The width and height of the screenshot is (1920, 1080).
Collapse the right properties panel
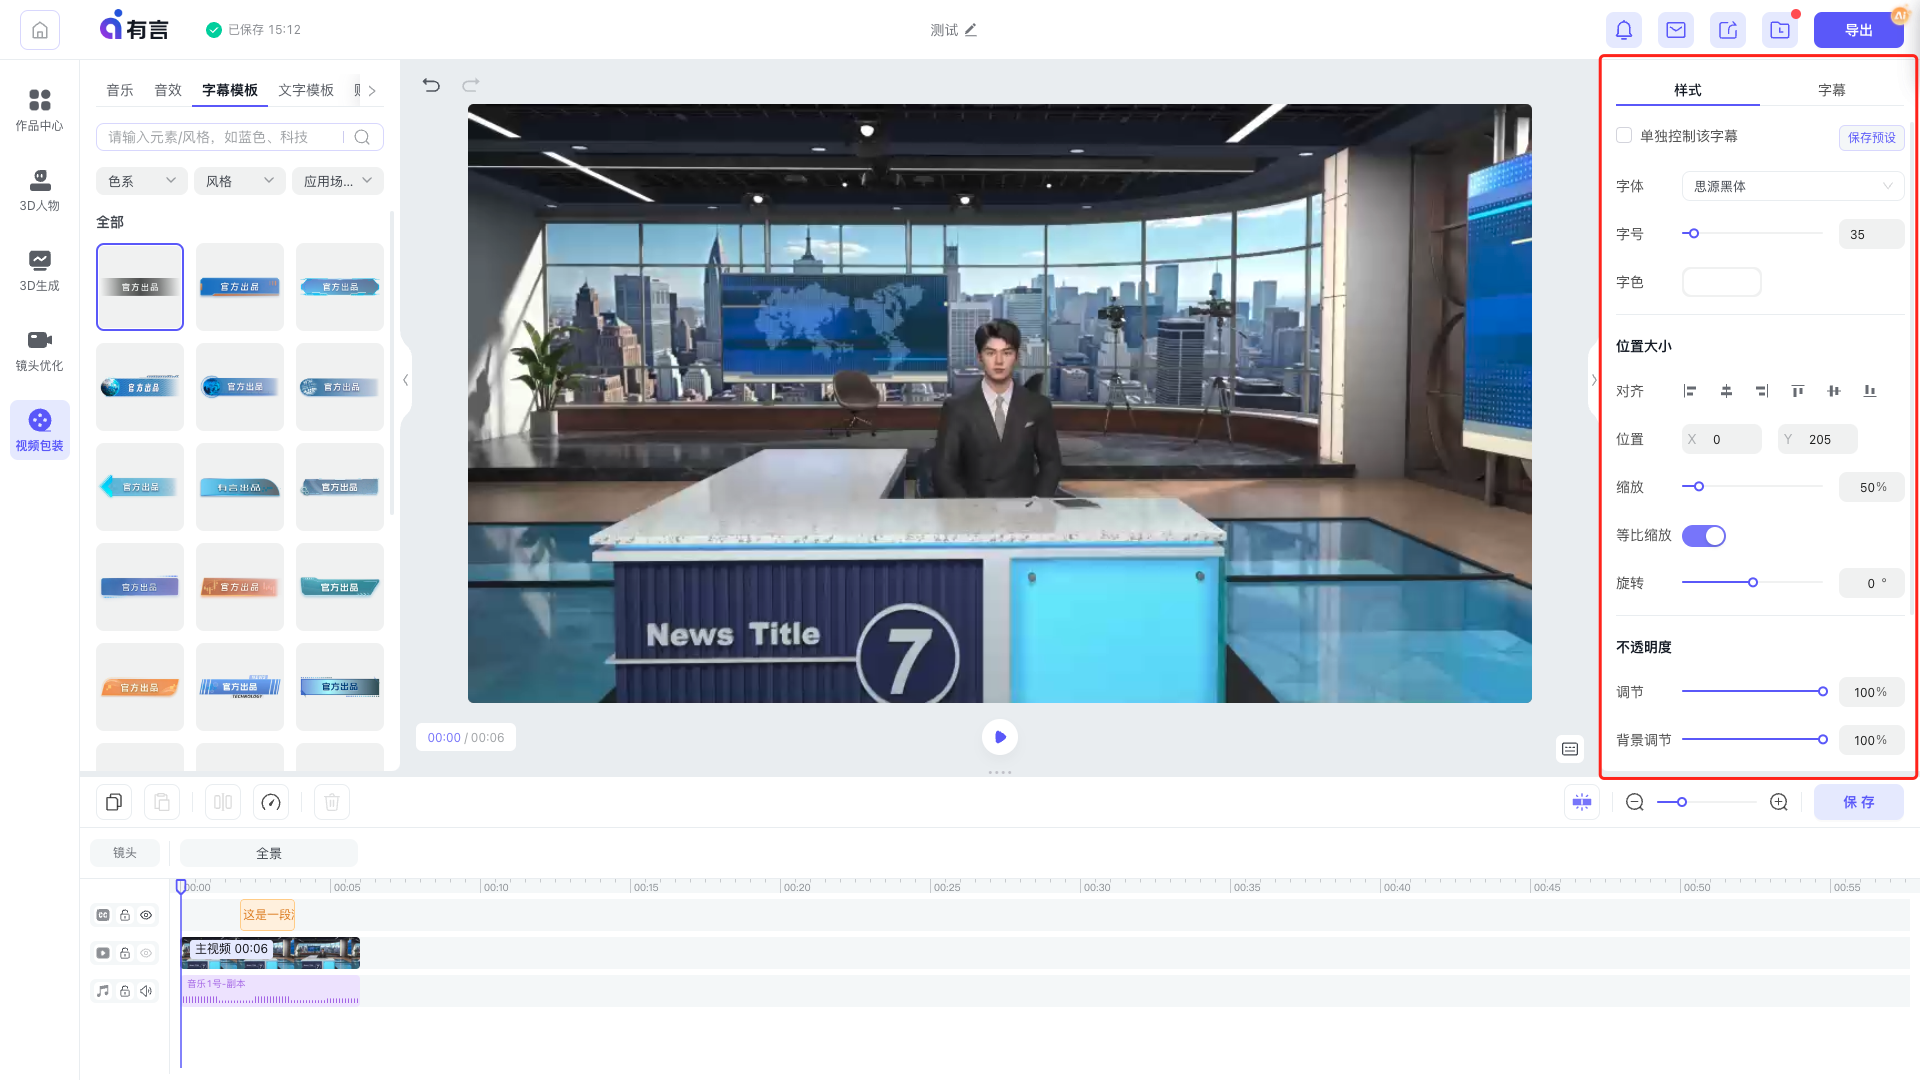tap(1594, 380)
